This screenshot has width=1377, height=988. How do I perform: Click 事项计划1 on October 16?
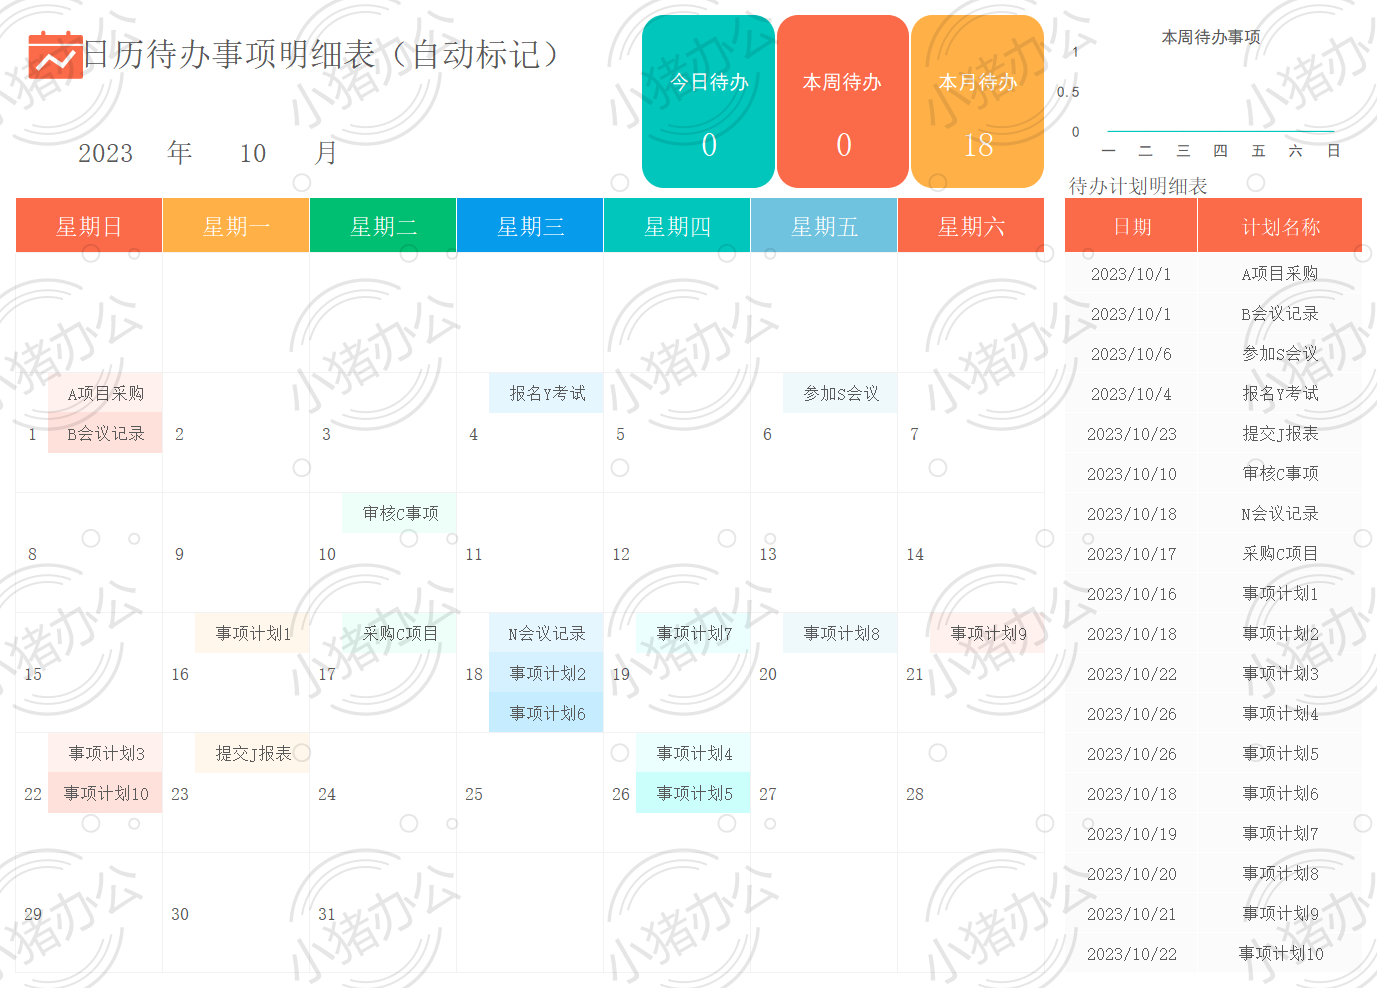coord(253,633)
